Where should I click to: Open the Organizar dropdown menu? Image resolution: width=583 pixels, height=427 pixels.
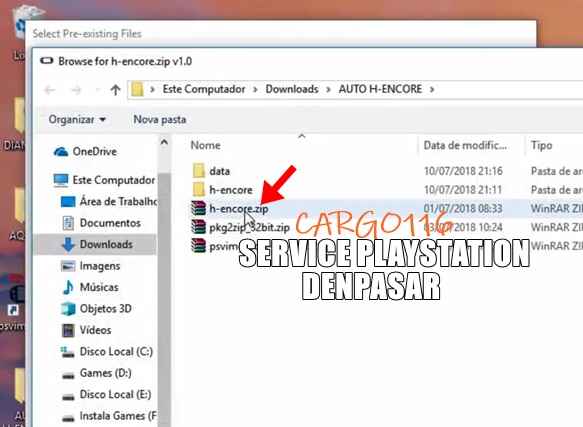coord(77,119)
